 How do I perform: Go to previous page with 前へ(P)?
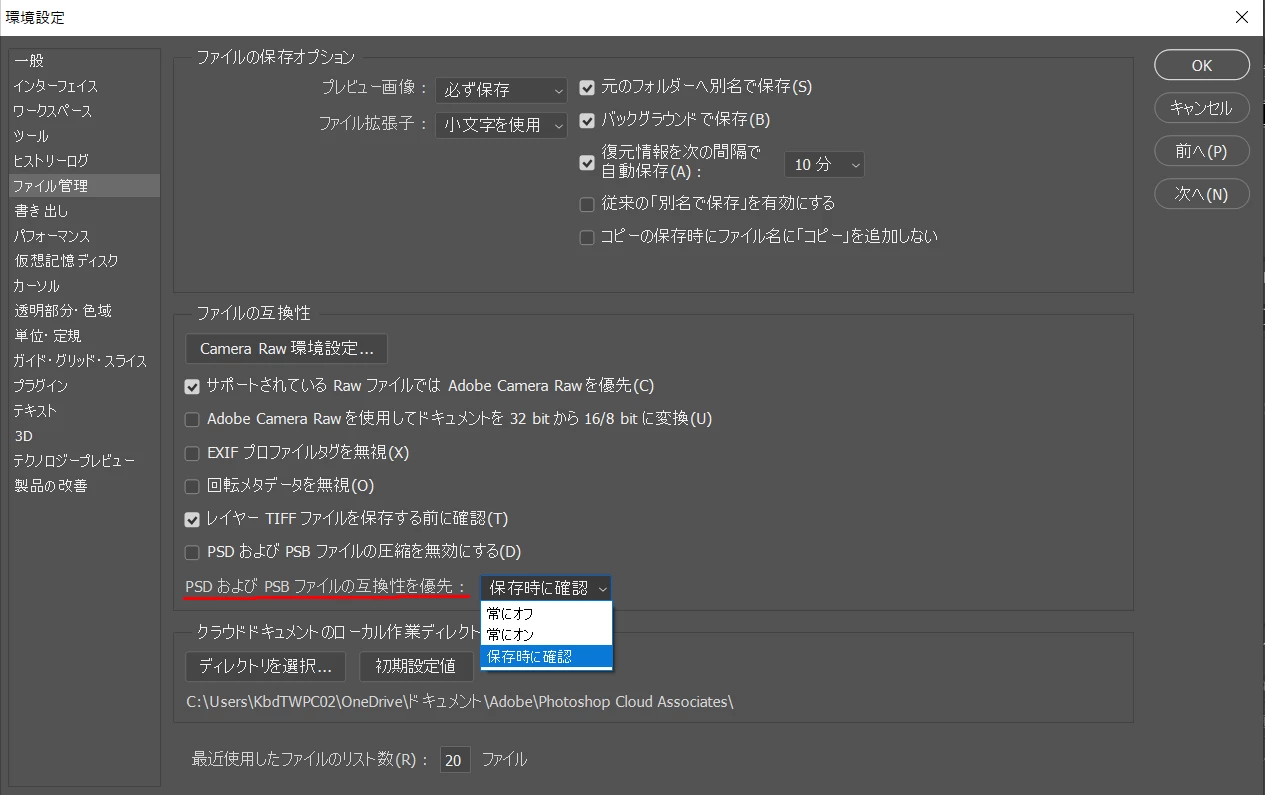point(1202,151)
